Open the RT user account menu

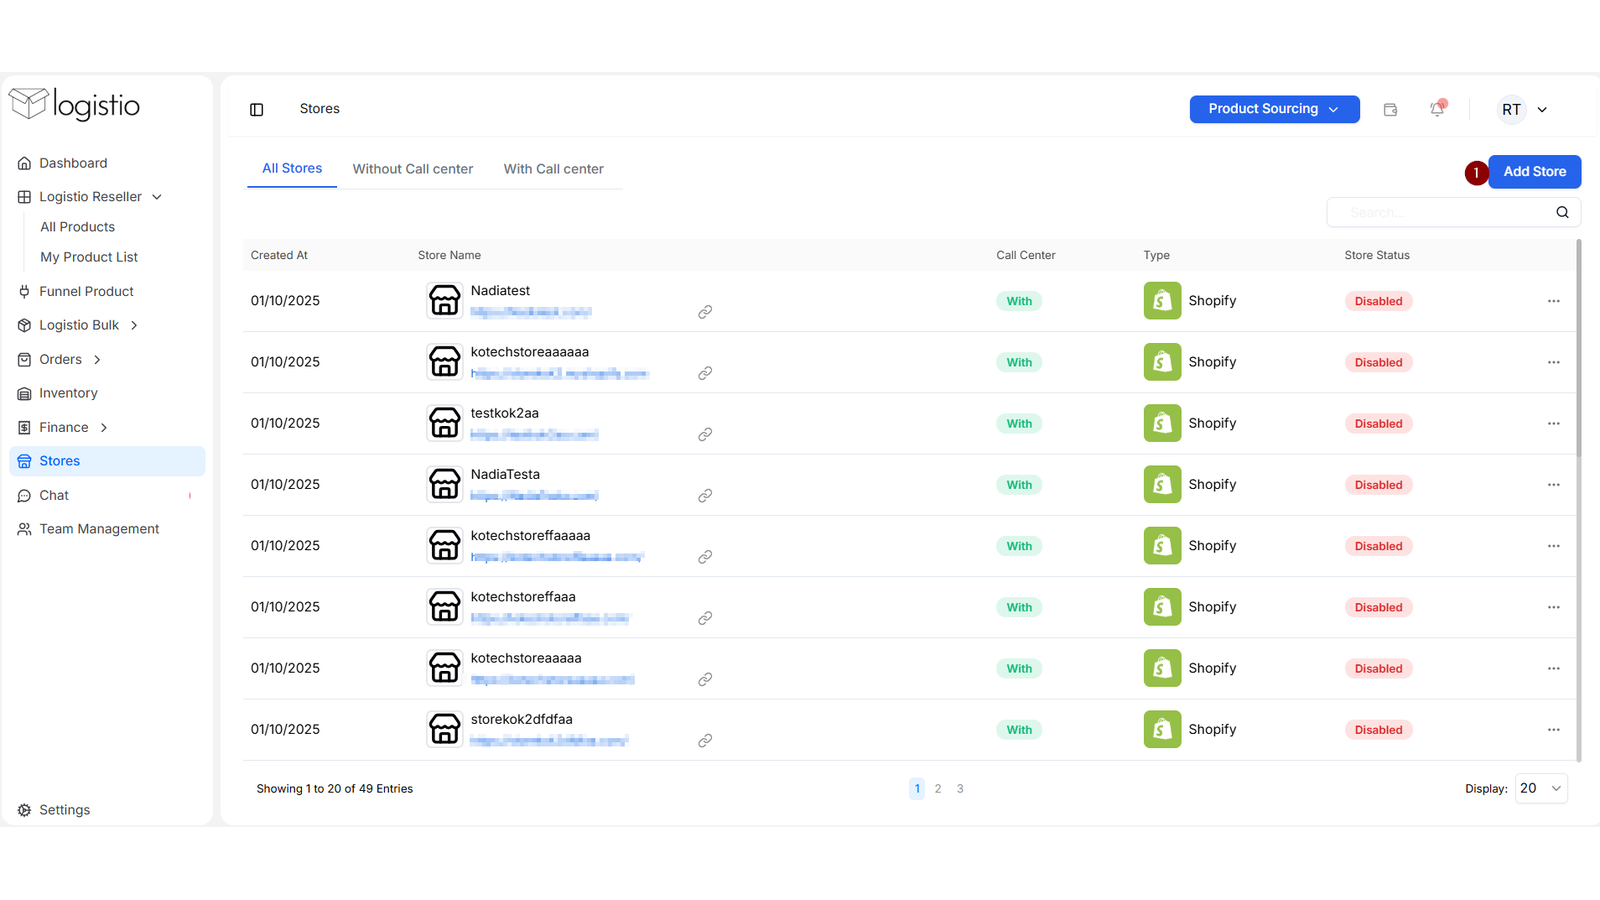click(x=1523, y=109)
